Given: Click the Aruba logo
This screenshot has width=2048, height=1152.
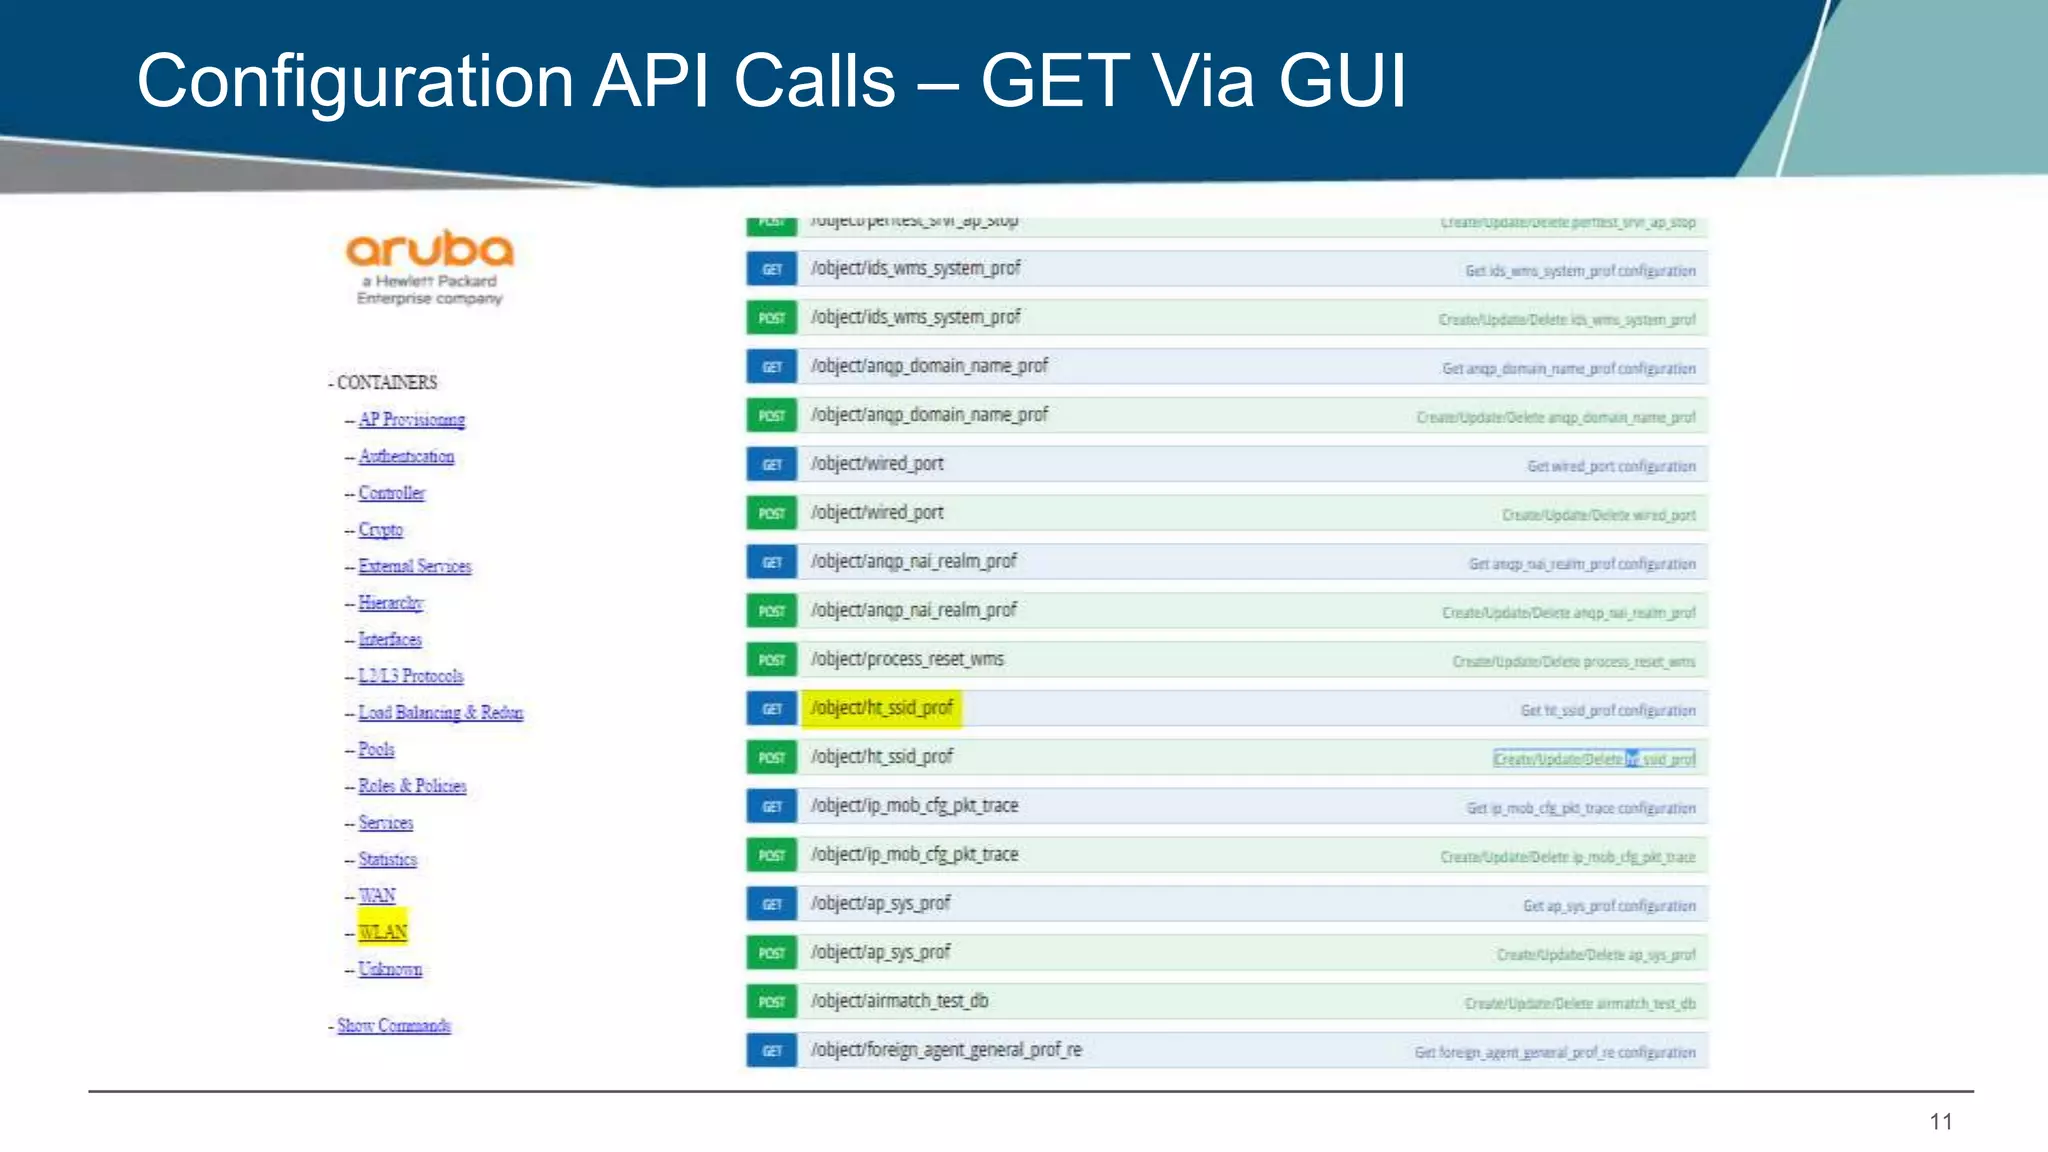Looking at the screenshot, I should [430, 267].
